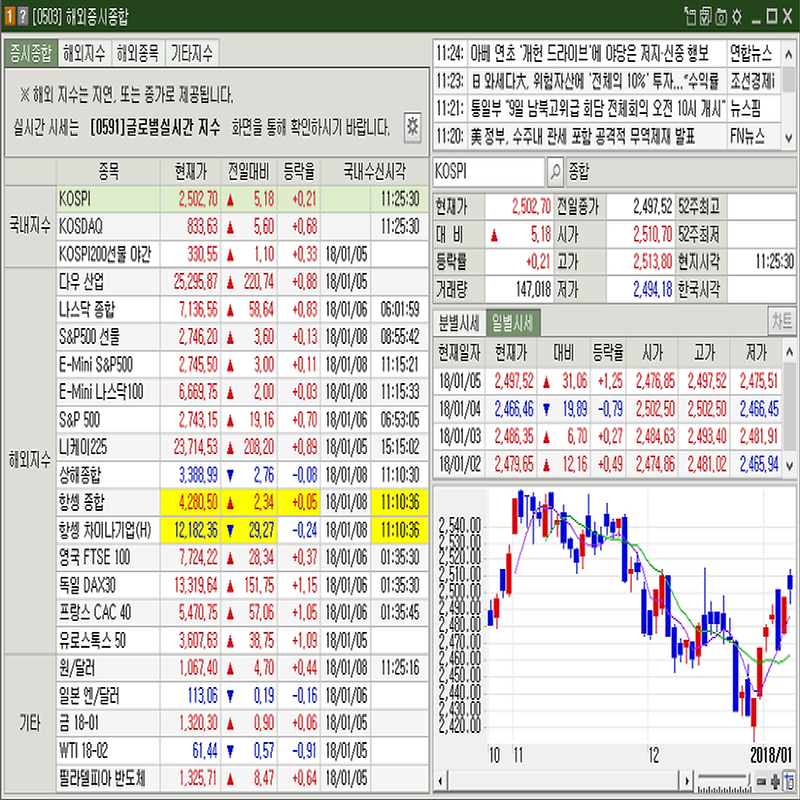The image size is (800, 800).
Task: Select the 일본 엔/달러 row
Action: tap(242, 695)
